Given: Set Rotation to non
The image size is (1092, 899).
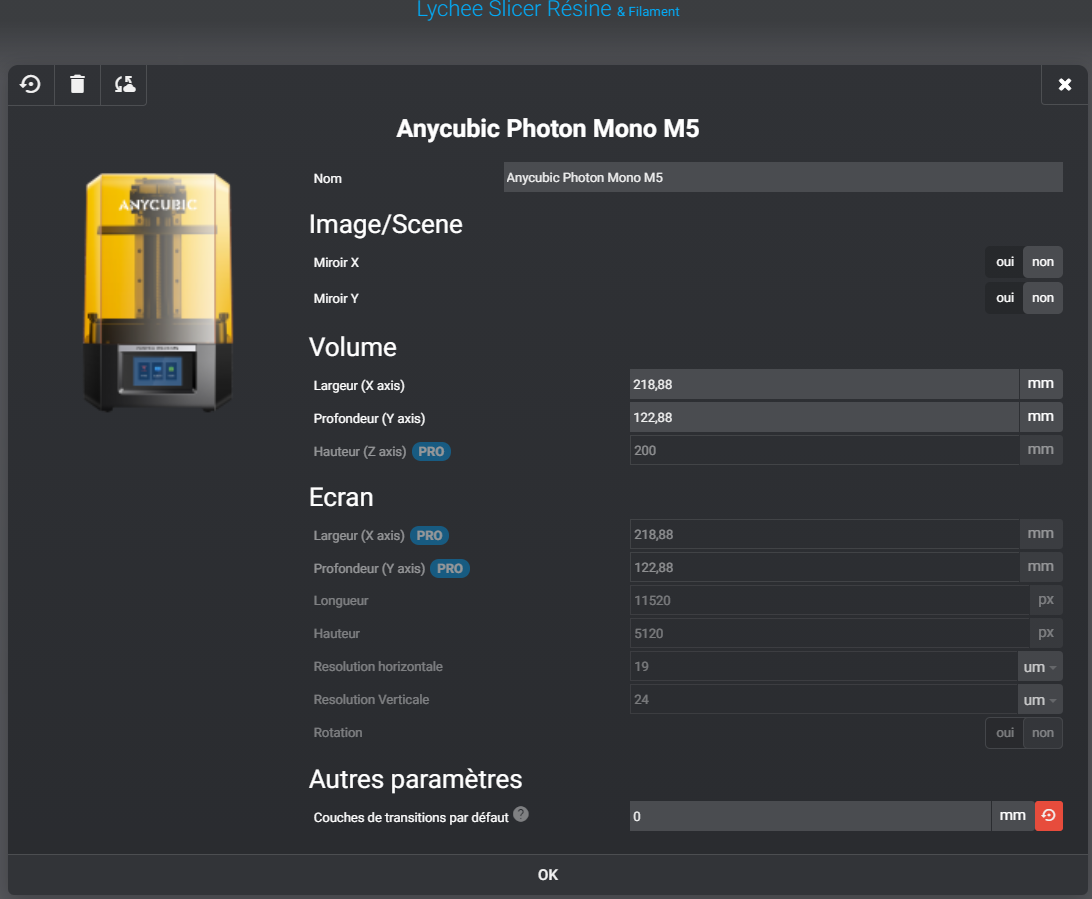Looking at the screenshot, I should (1043, 733).
